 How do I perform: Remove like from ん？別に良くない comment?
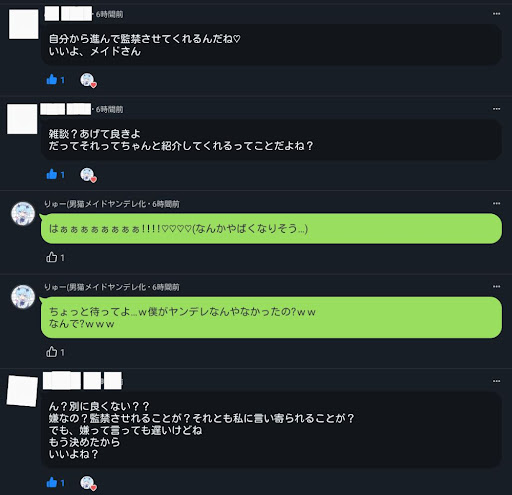[55, 482]
